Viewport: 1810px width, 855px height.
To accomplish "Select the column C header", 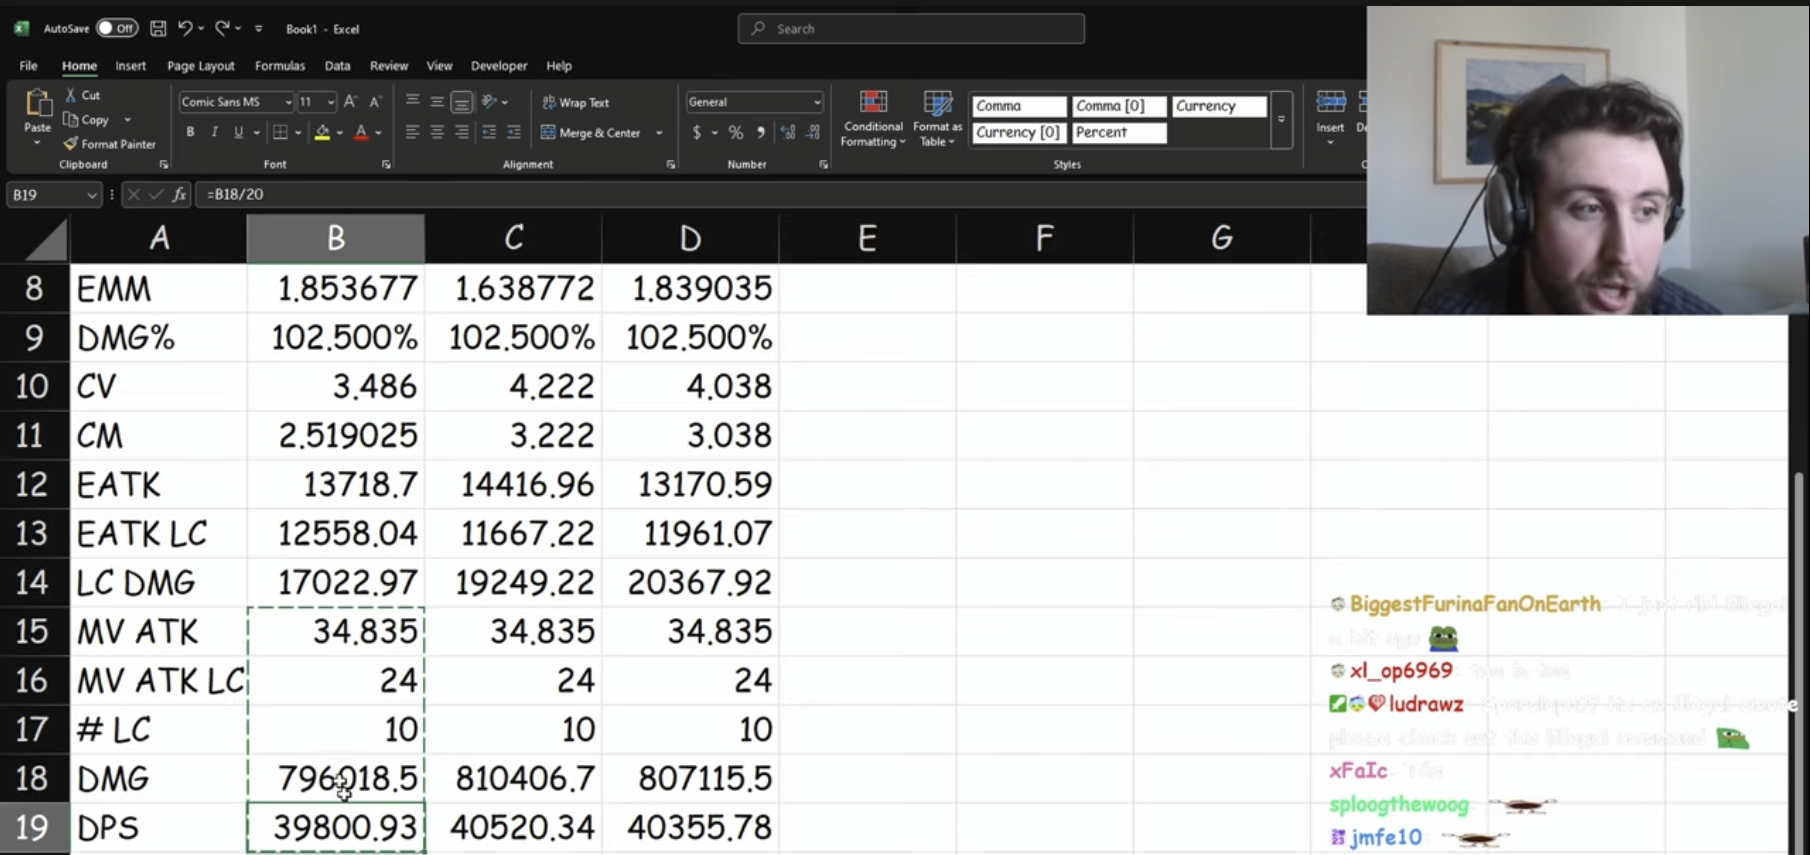I will point(513,238).
